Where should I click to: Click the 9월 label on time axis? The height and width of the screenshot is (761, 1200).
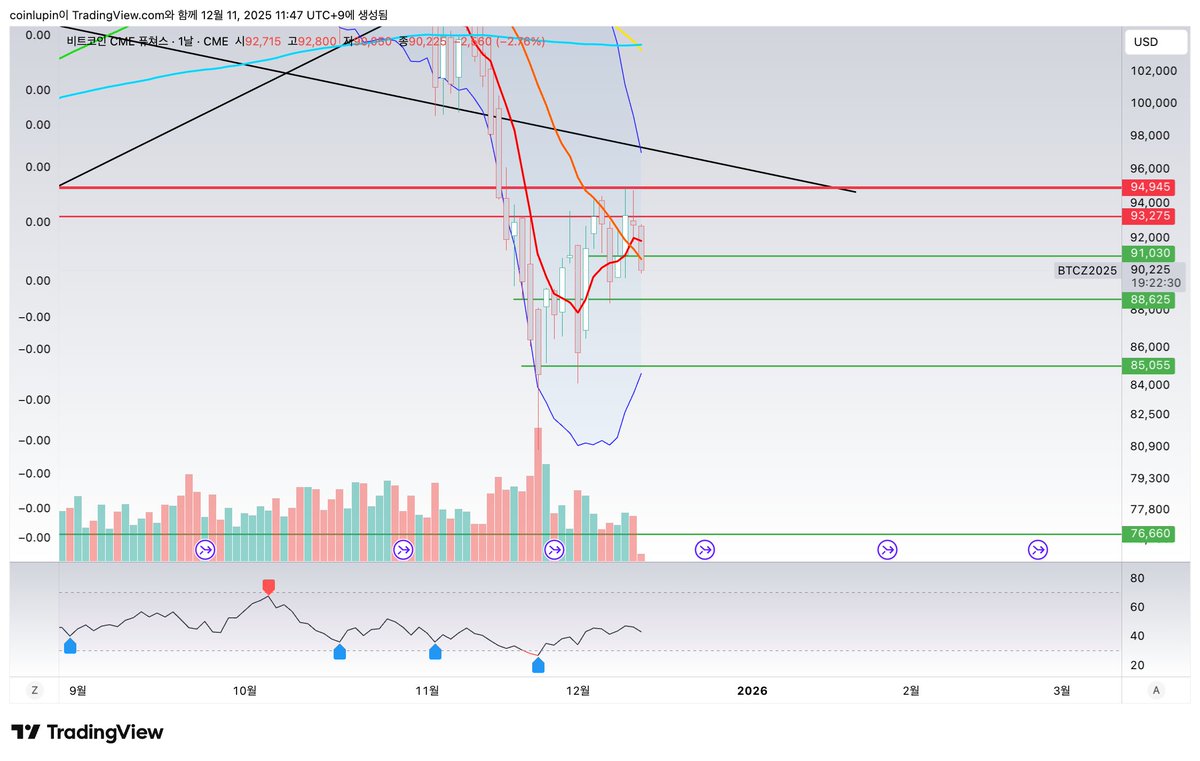point(78,690)
